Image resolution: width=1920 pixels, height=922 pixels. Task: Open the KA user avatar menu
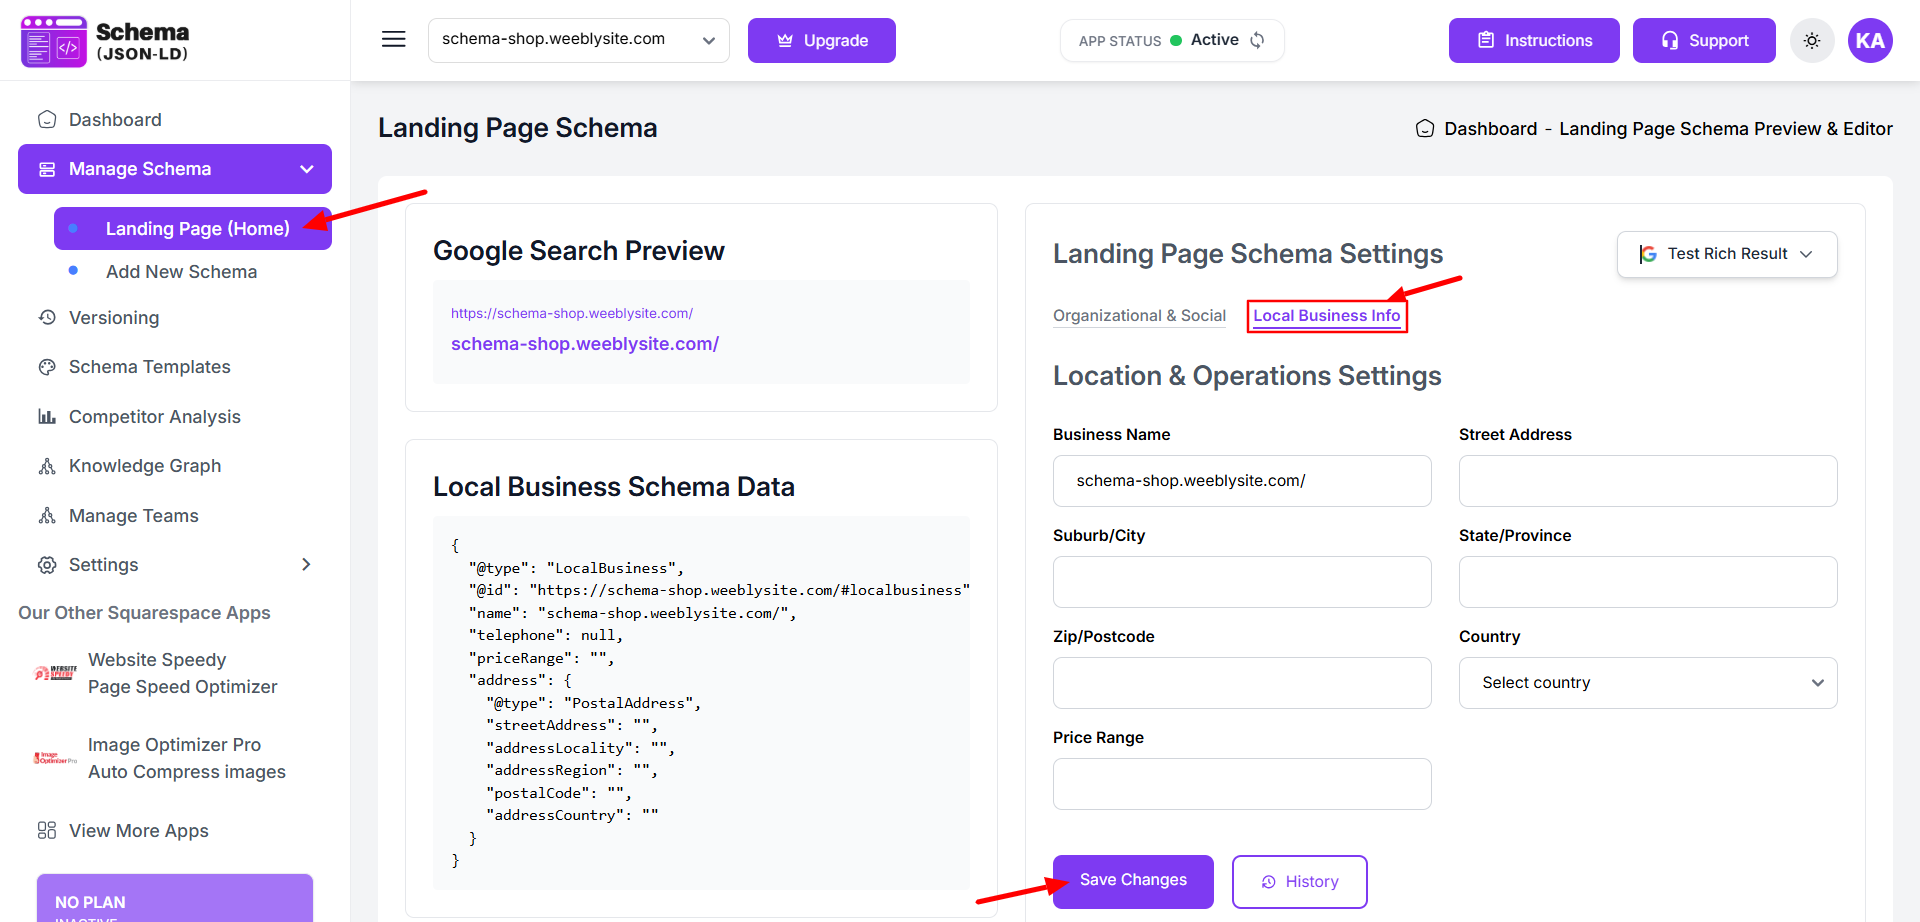point(1869,41)
